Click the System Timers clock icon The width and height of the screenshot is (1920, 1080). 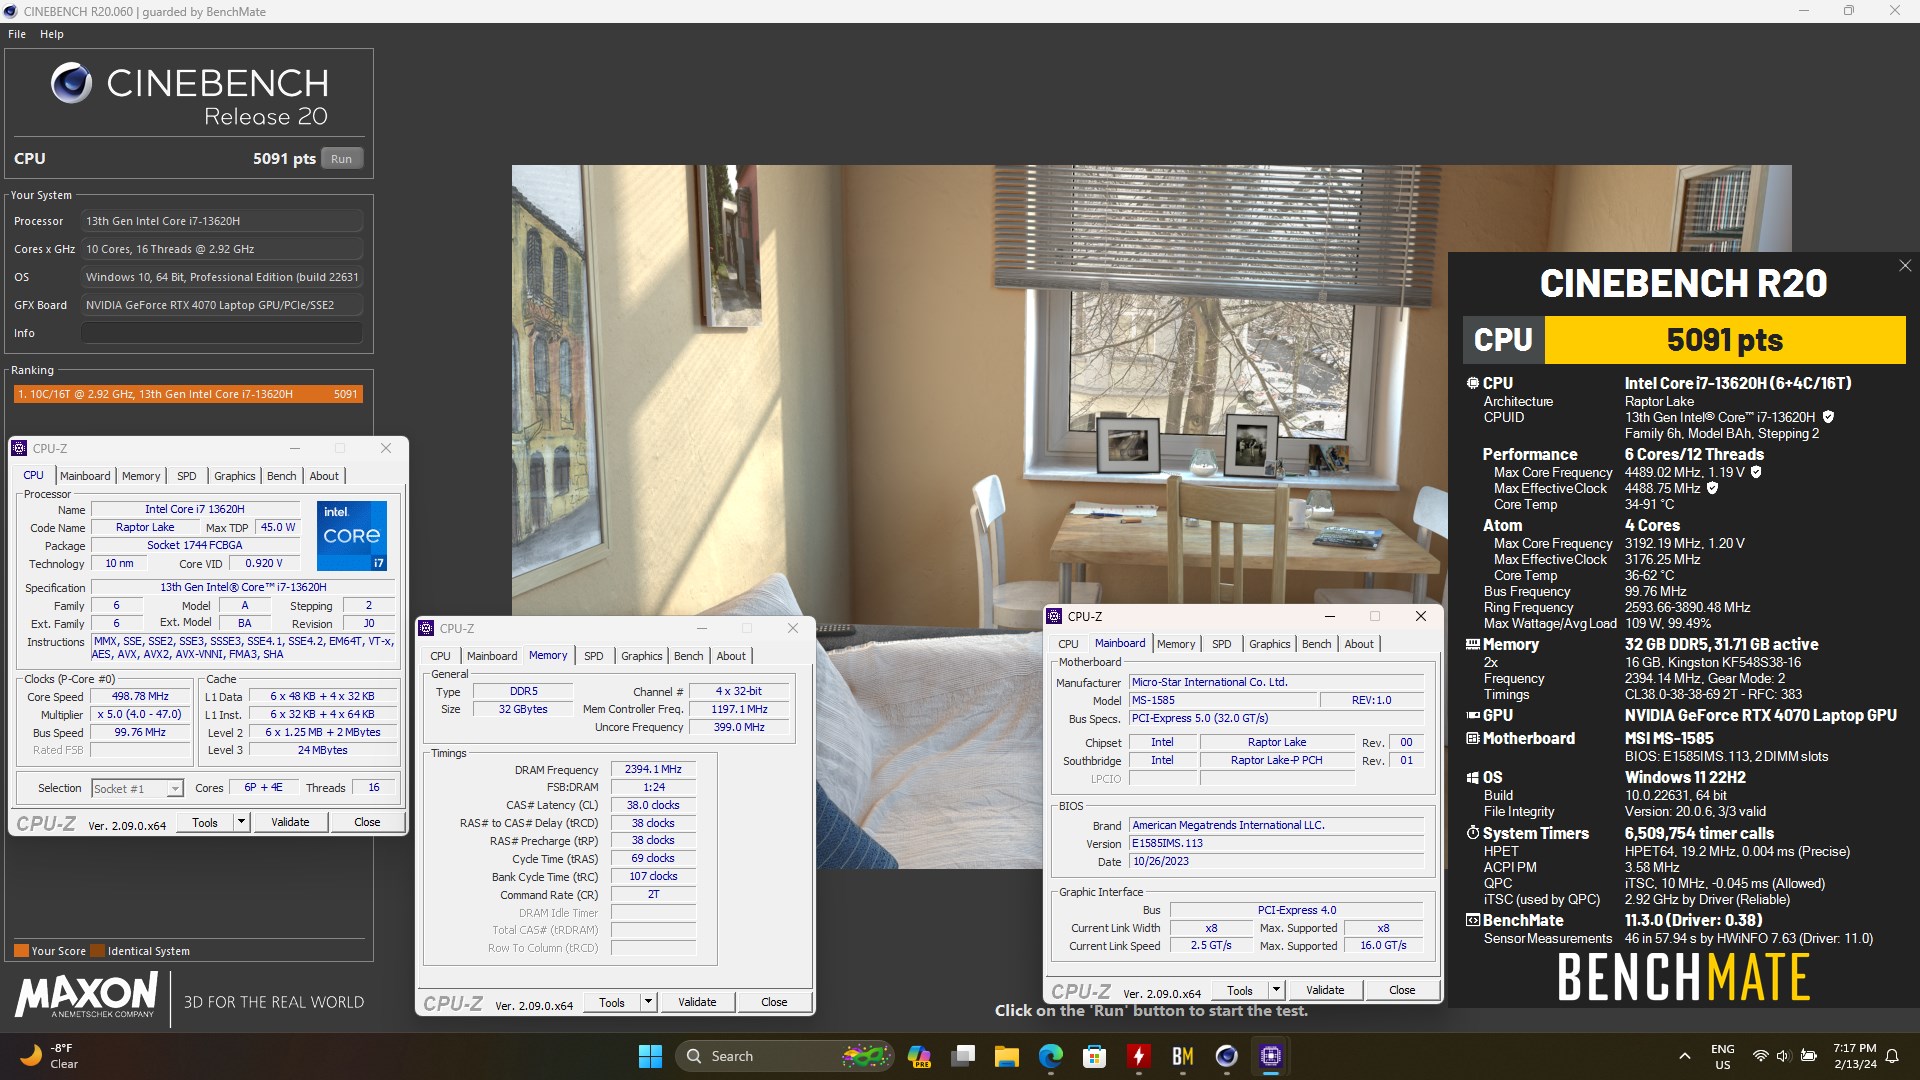pos(1473,833)
